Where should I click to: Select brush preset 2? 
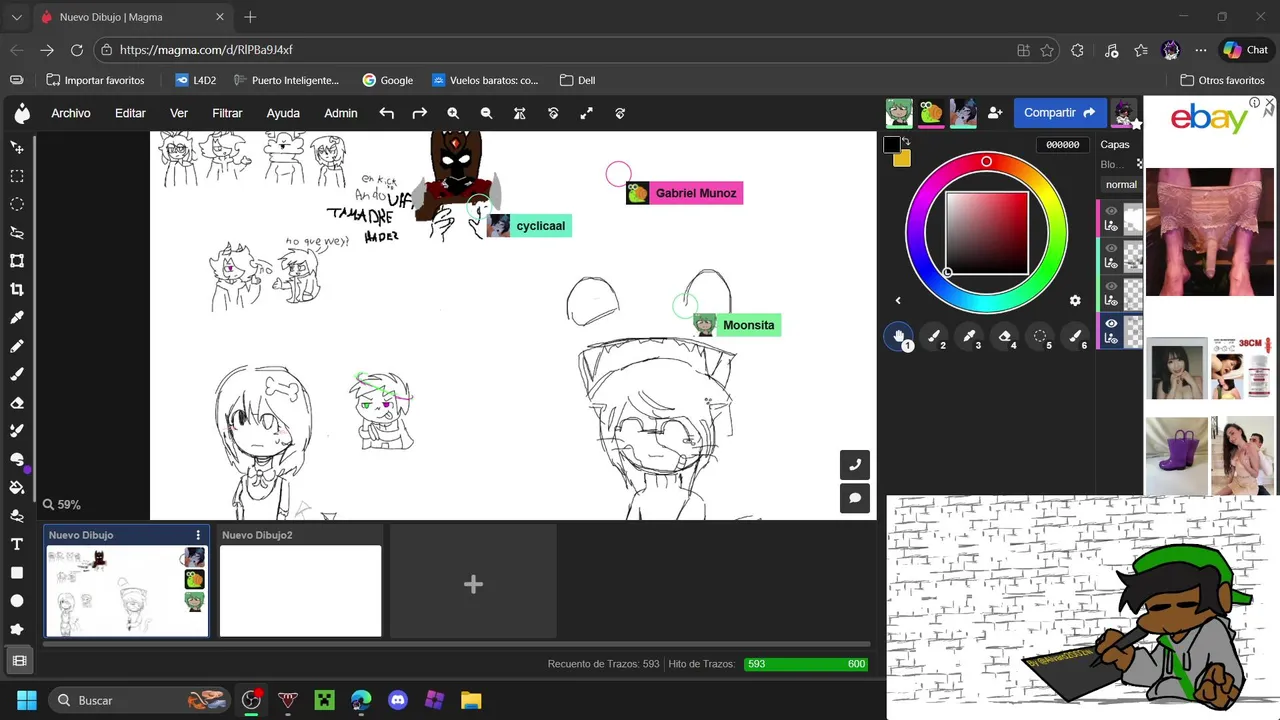click(x=934, y=337)
